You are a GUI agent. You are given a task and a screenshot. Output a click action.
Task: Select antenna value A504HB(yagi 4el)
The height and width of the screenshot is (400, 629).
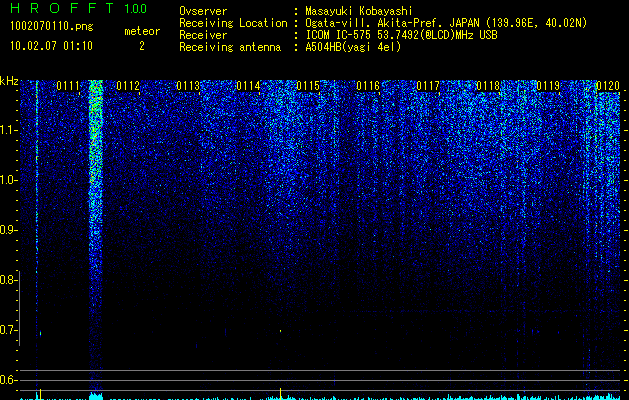353,47
